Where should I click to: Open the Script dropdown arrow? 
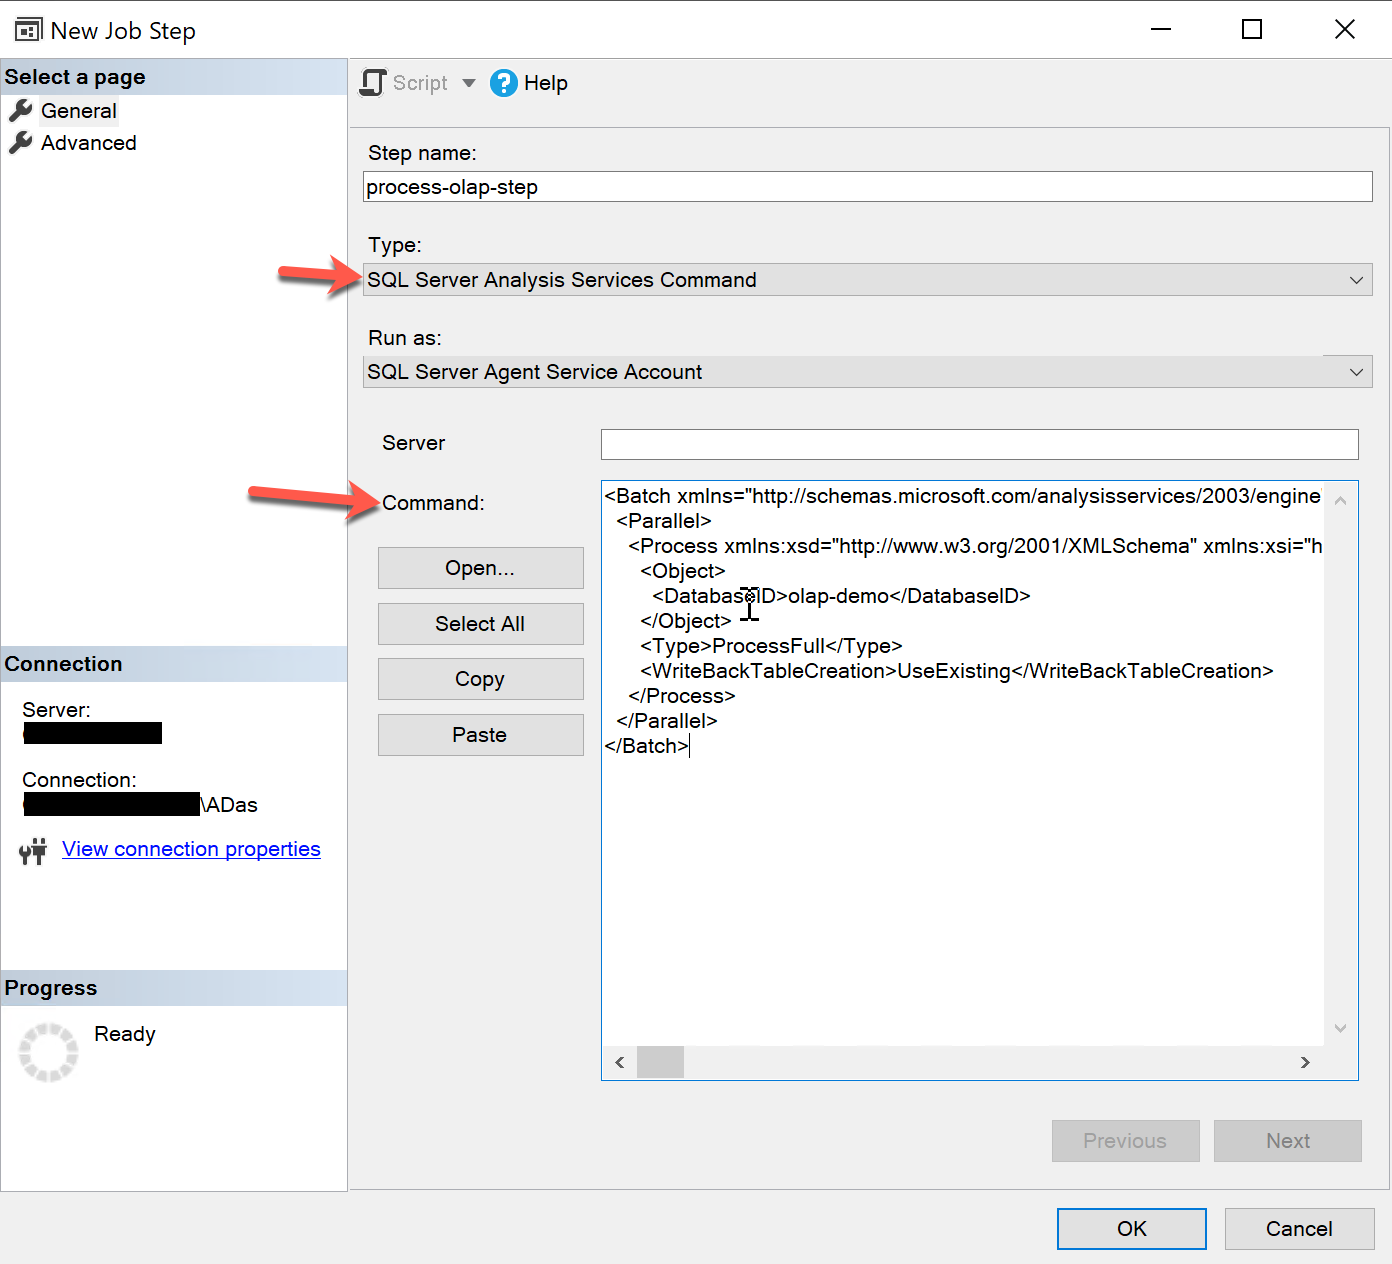468,83
